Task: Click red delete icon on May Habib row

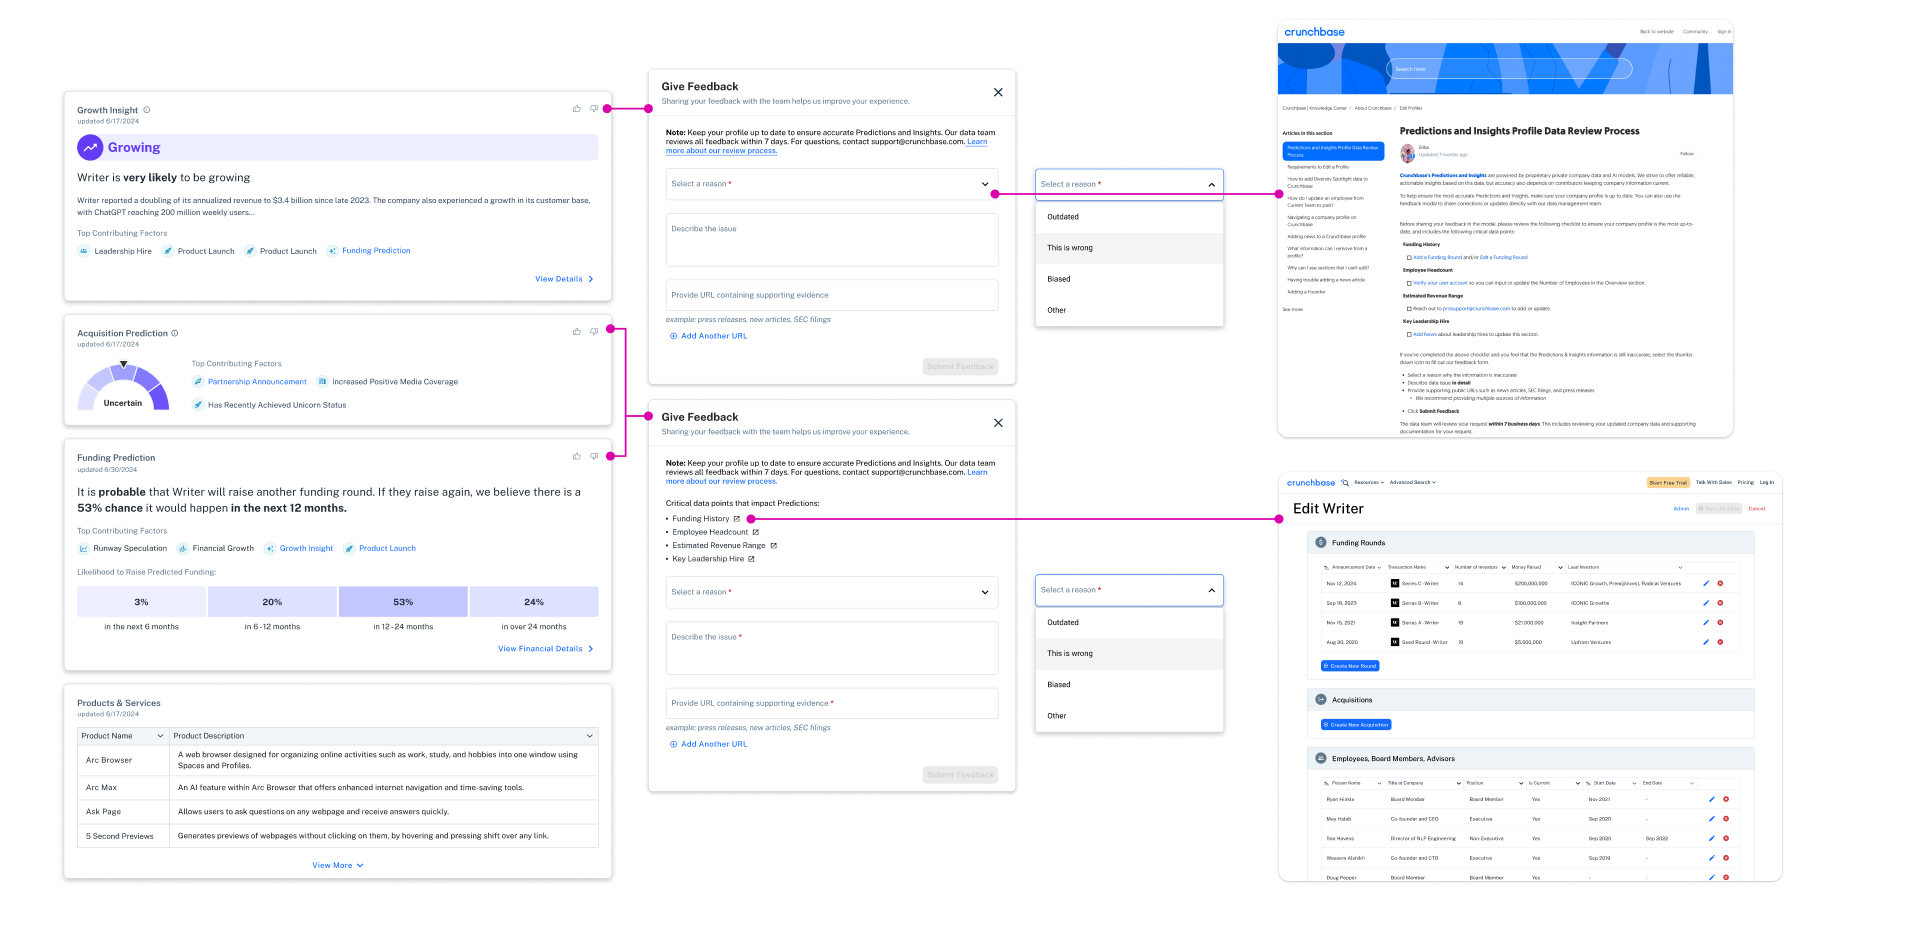Action: (x=1726, y=819)
